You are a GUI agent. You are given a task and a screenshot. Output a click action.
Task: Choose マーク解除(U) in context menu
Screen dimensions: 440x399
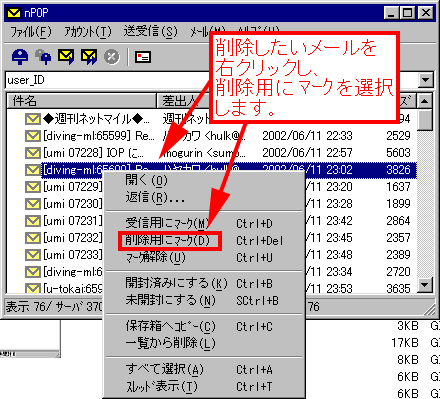204,257
